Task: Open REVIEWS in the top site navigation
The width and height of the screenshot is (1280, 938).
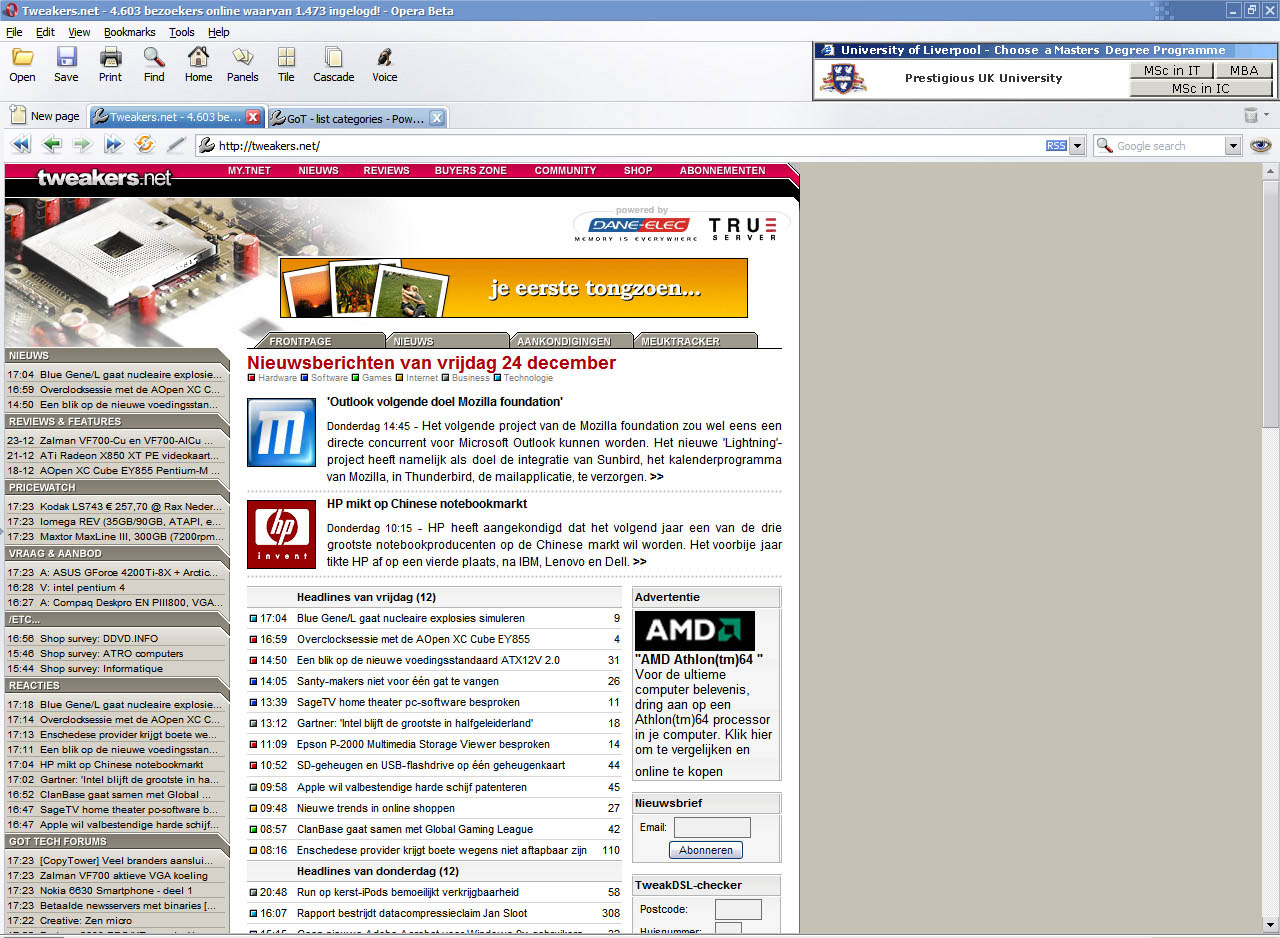Action: click(386, 171)
